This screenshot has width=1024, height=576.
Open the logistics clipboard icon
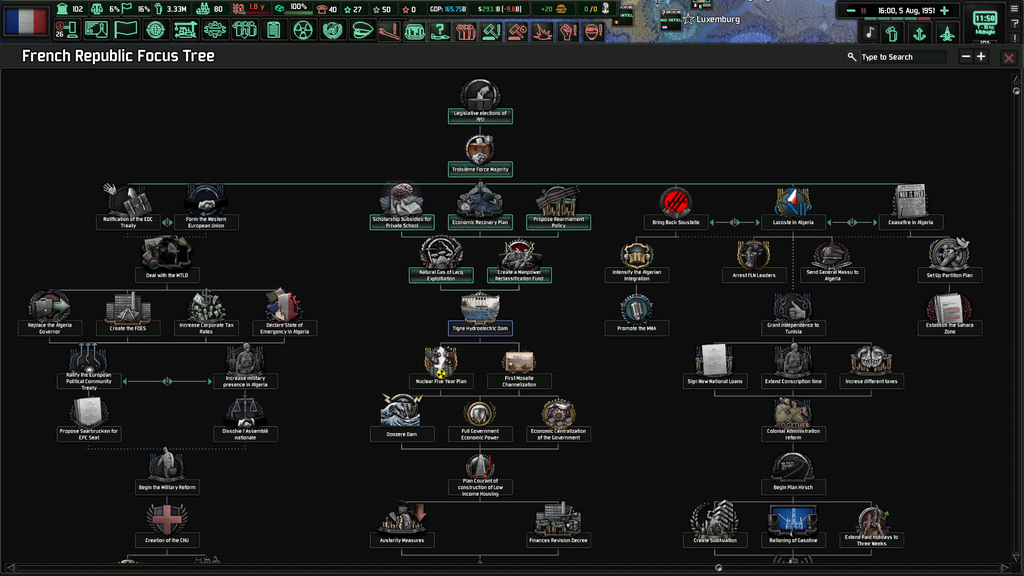(x=274, y=30)
